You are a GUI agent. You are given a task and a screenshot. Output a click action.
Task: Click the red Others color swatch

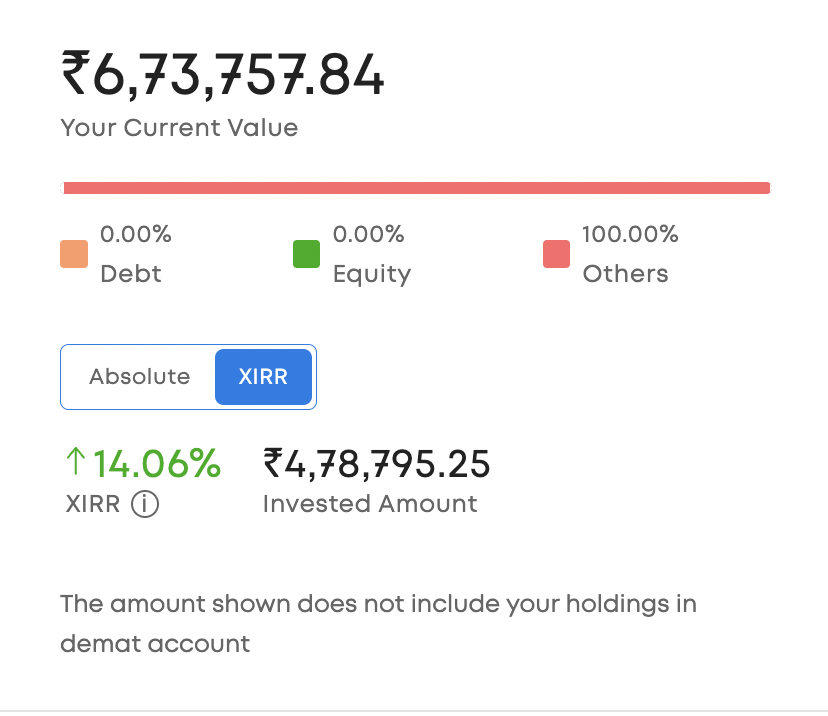[556, 254]
